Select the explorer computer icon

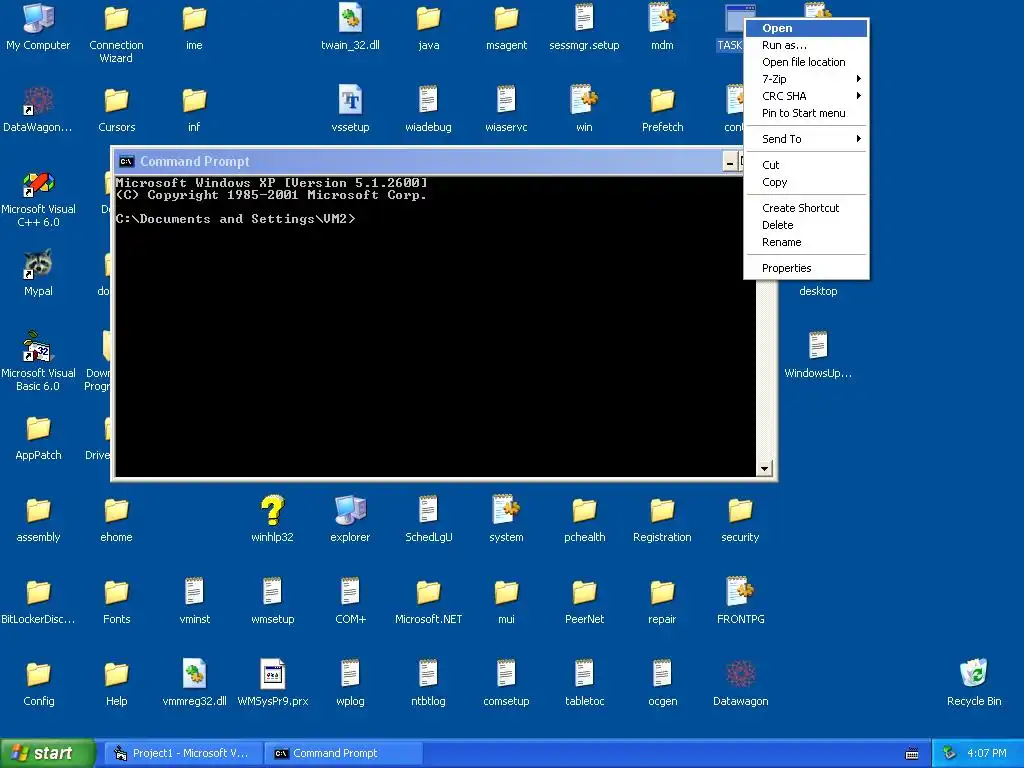(350, 511)
